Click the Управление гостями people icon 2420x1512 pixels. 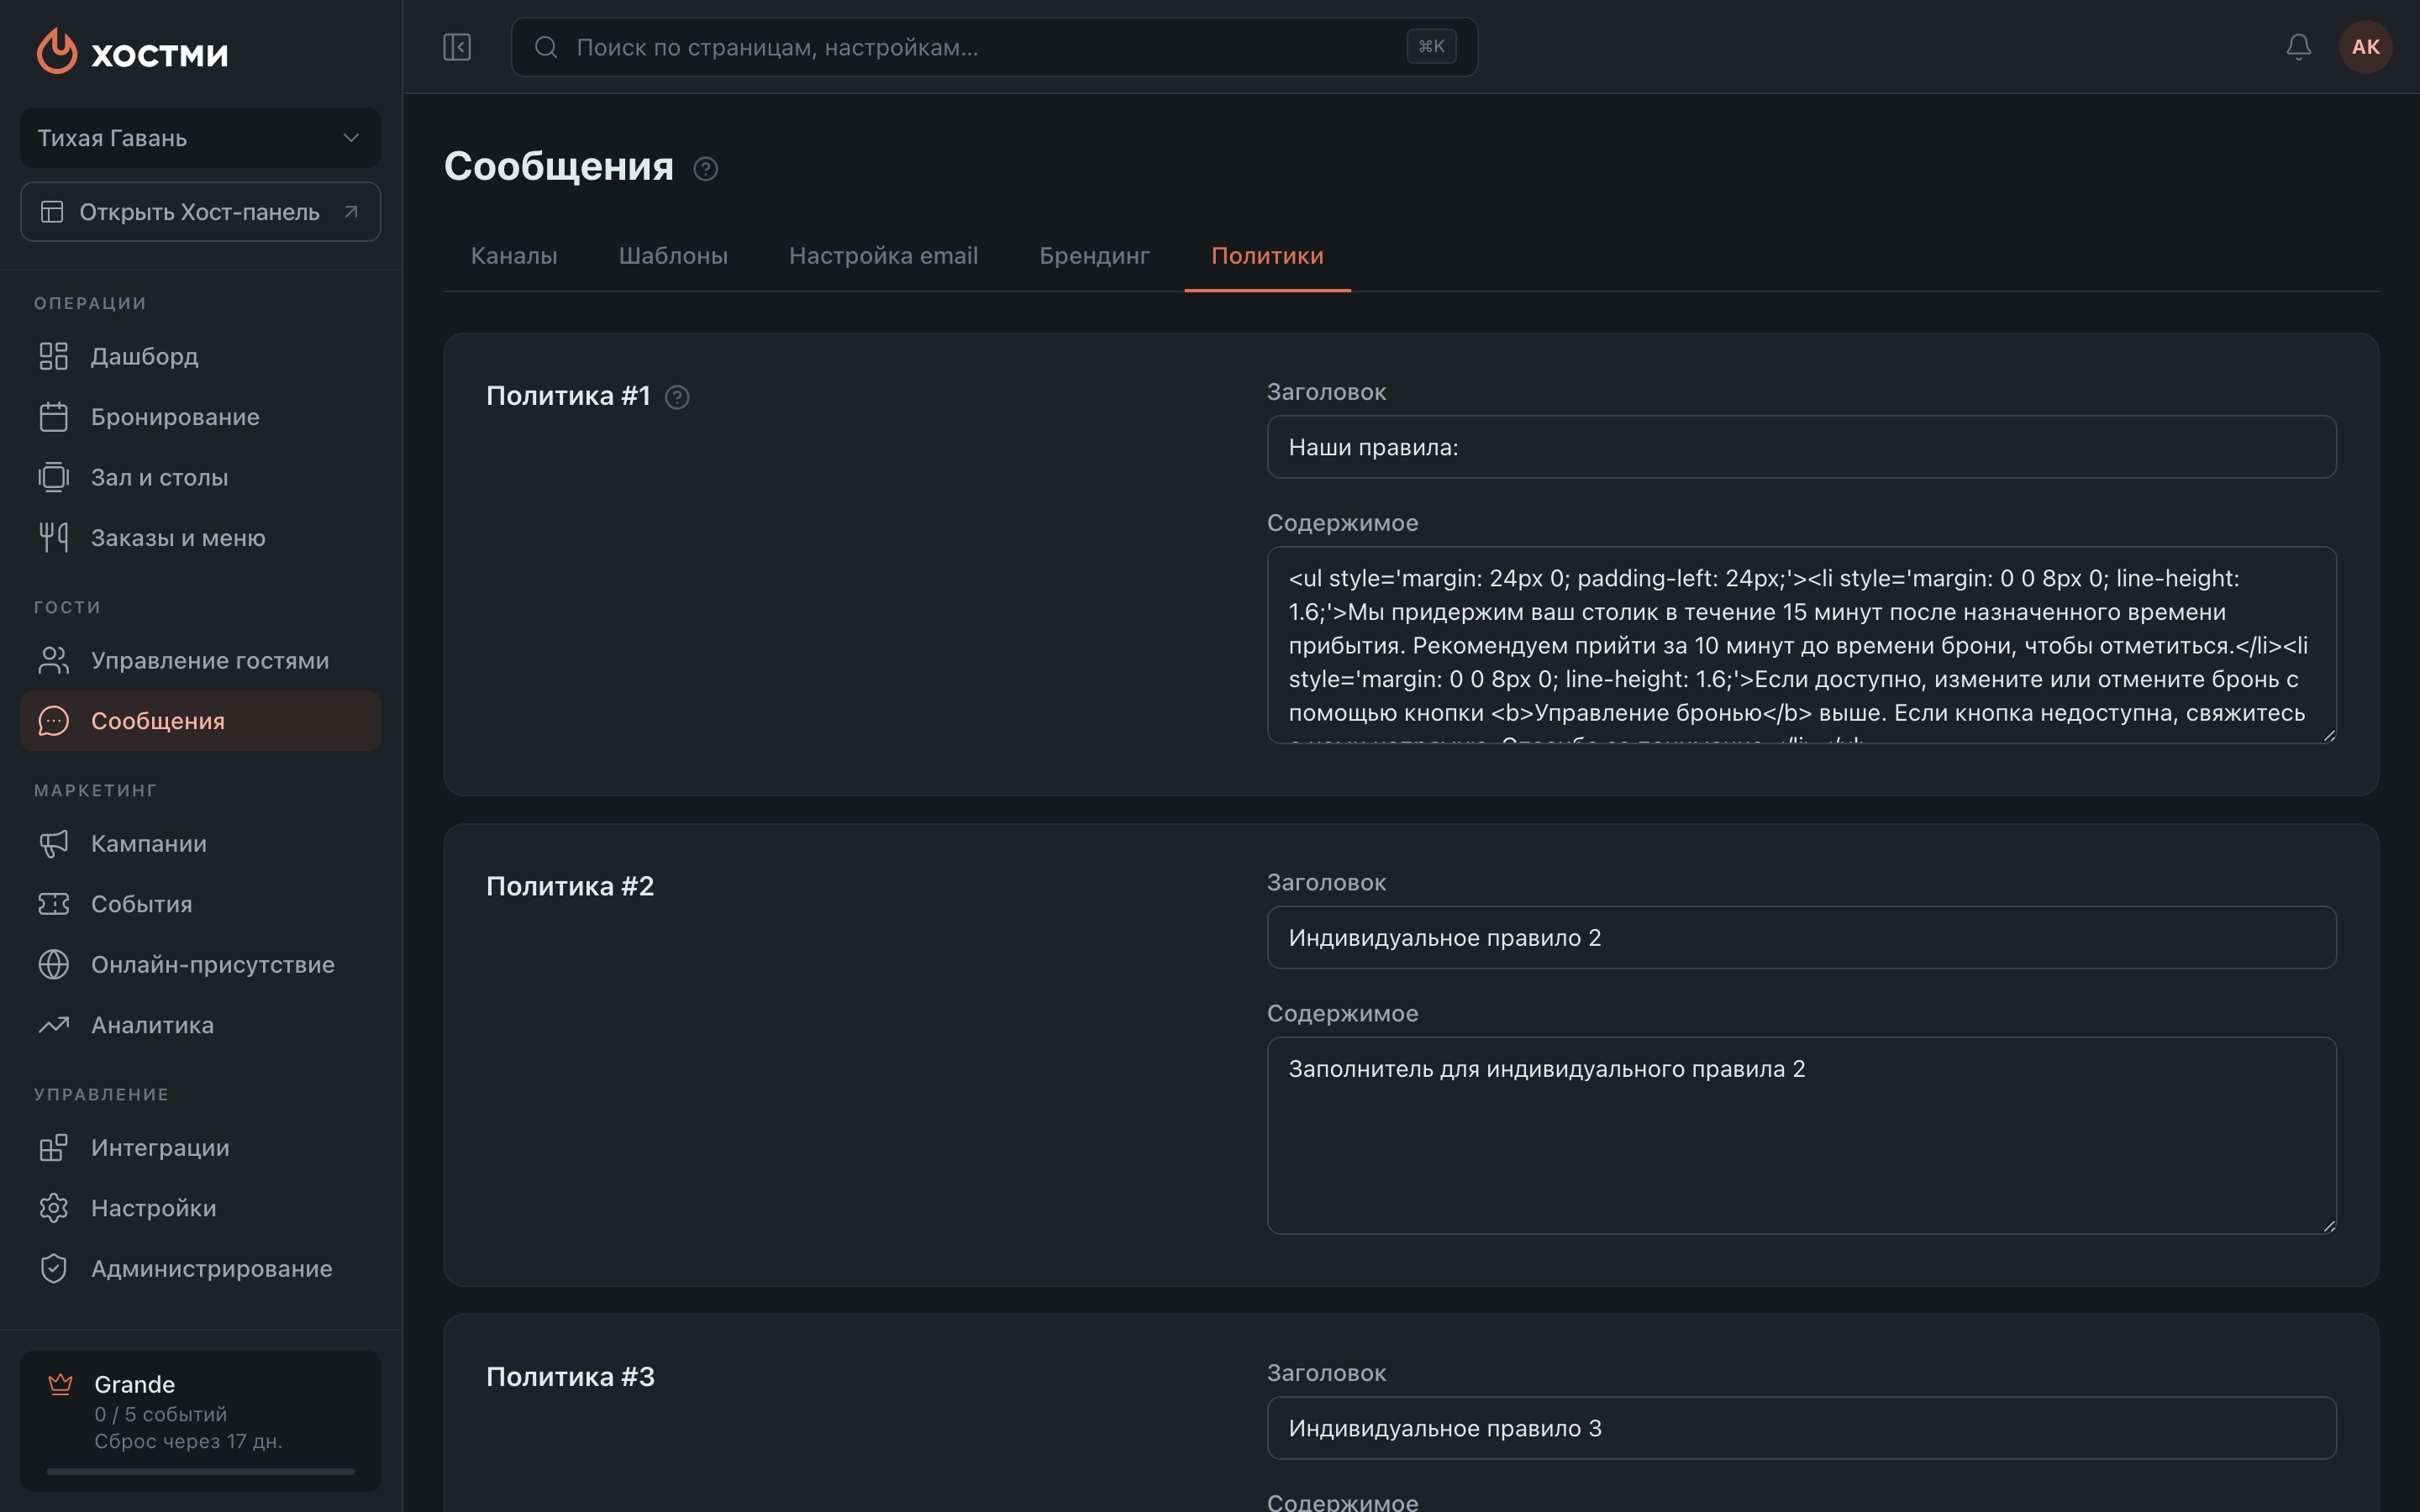[54, 660]
